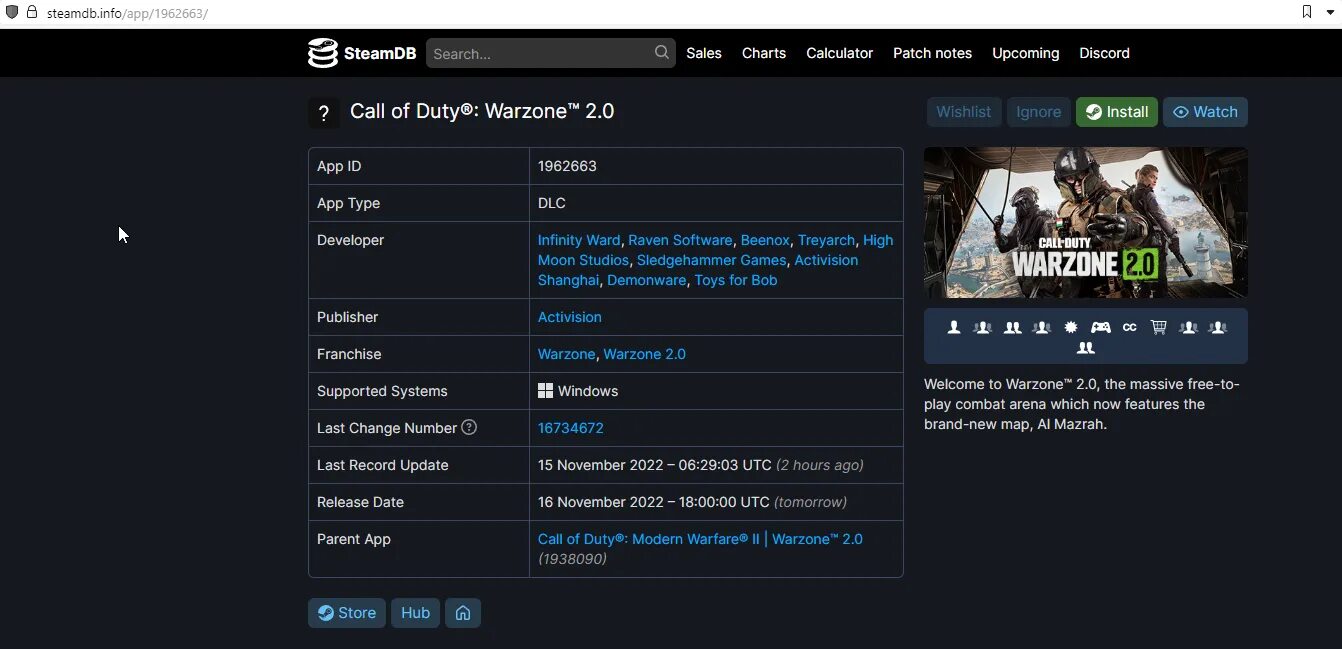This screenshot has height=649, width=1342.
Task: Add game to Wishlist
Action: [x=964, y=112]
